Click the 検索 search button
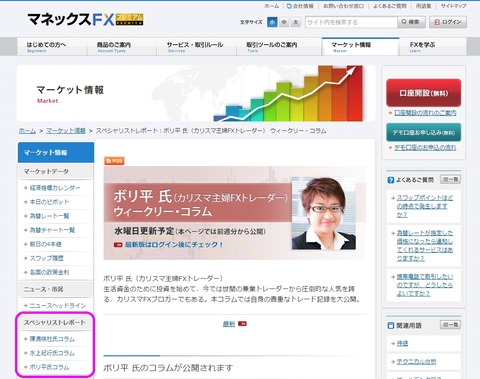Viewport: 480px width, 379px height. click(x=411, y=22)
